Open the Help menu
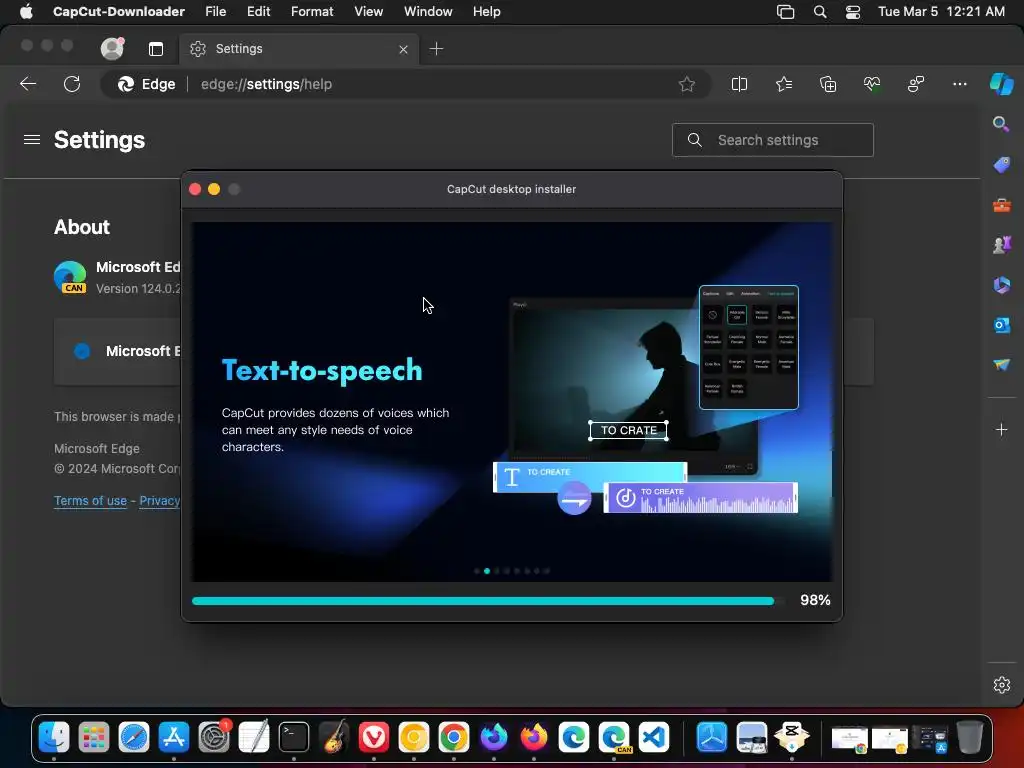 pos(487,12)
